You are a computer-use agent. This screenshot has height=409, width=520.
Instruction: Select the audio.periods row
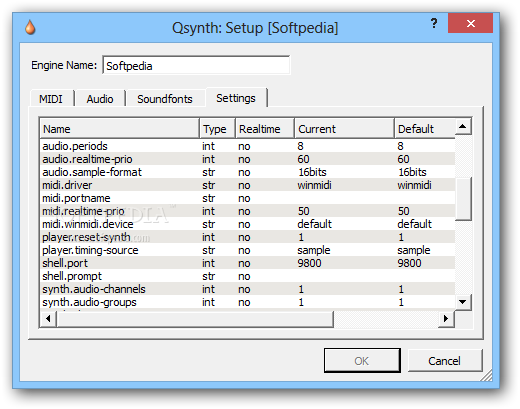point(247,146)
